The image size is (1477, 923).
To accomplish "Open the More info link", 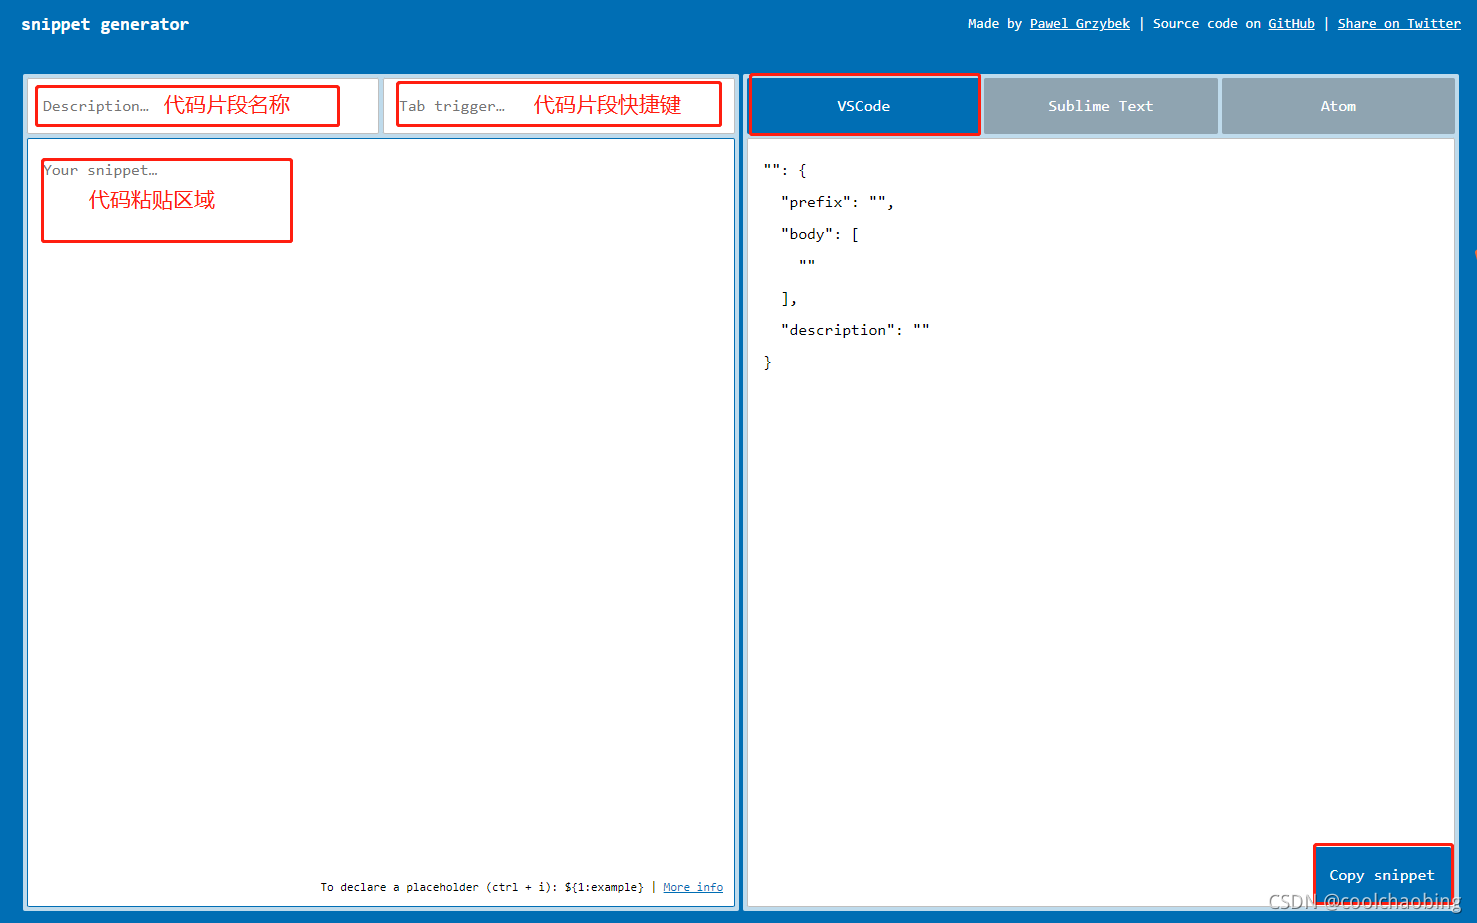I will (693, 887).
